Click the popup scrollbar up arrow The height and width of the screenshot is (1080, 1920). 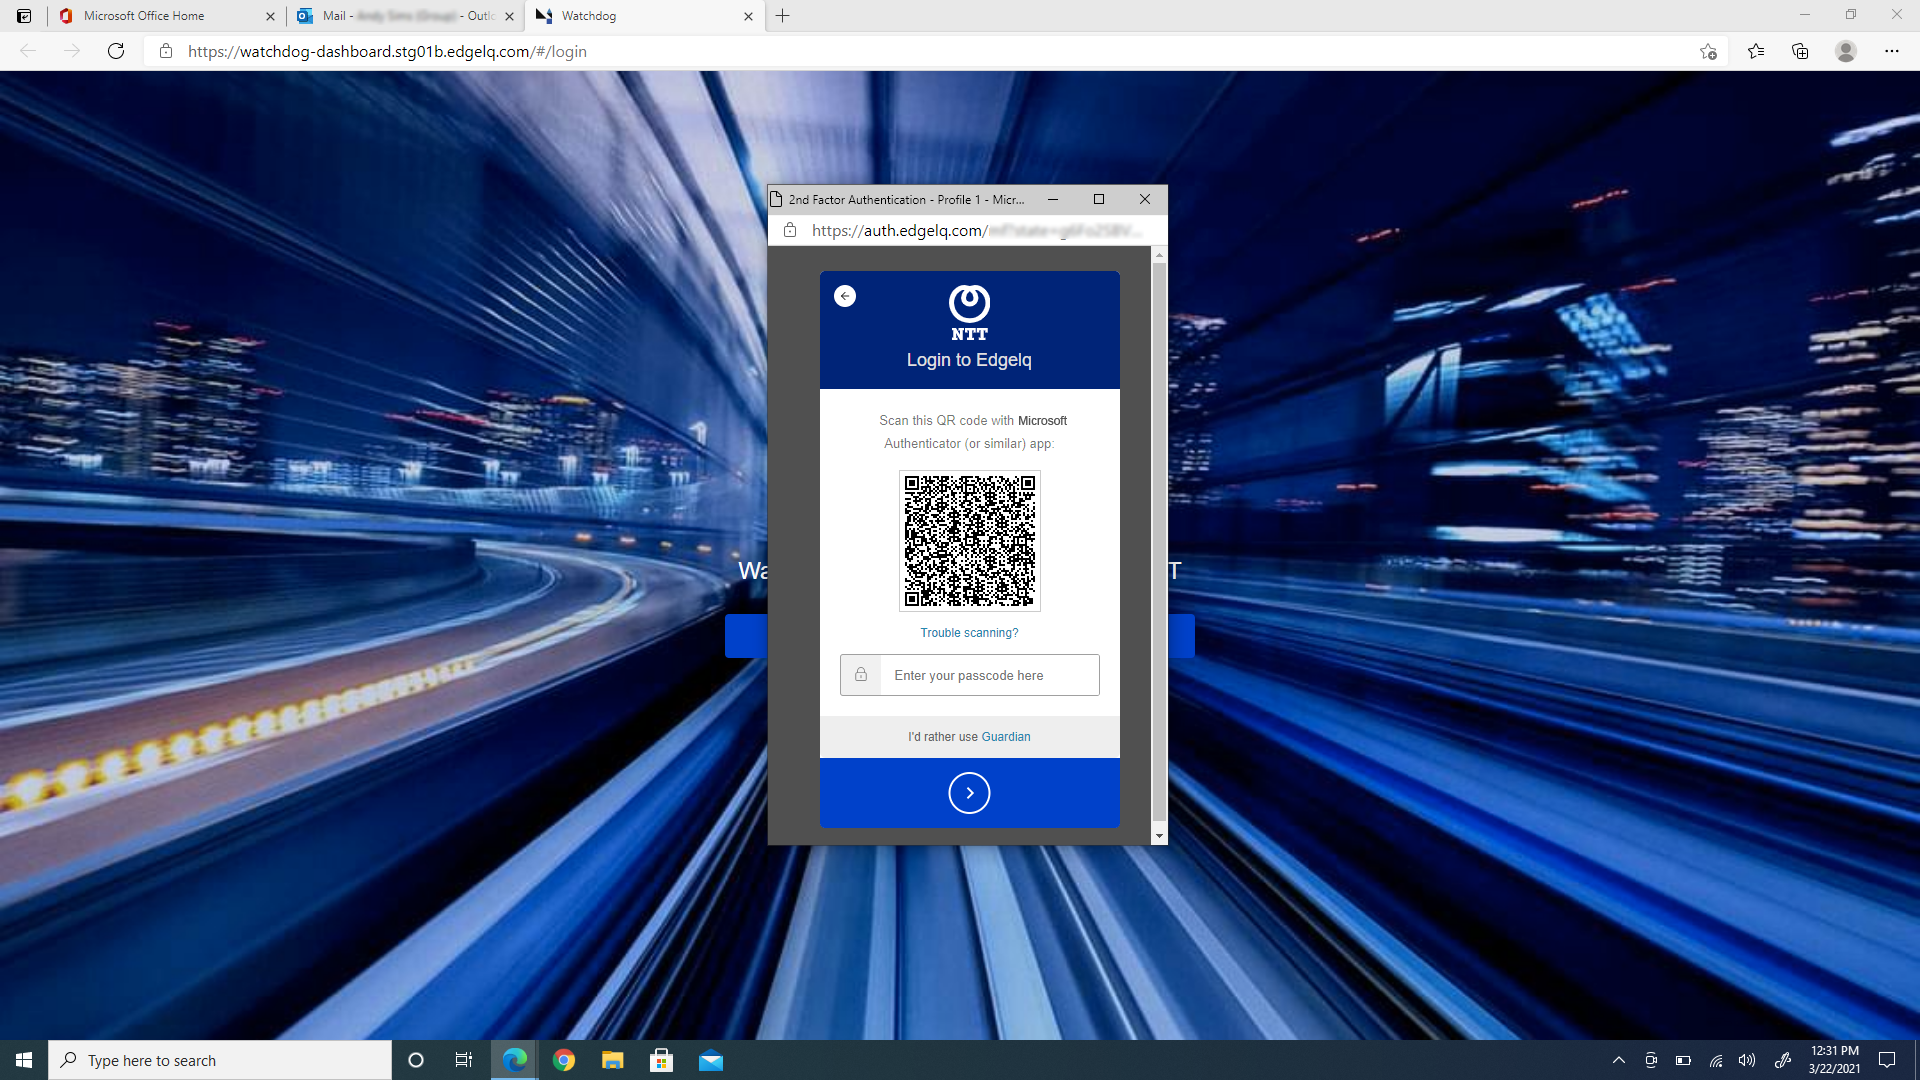click(x=1159, y=256)
